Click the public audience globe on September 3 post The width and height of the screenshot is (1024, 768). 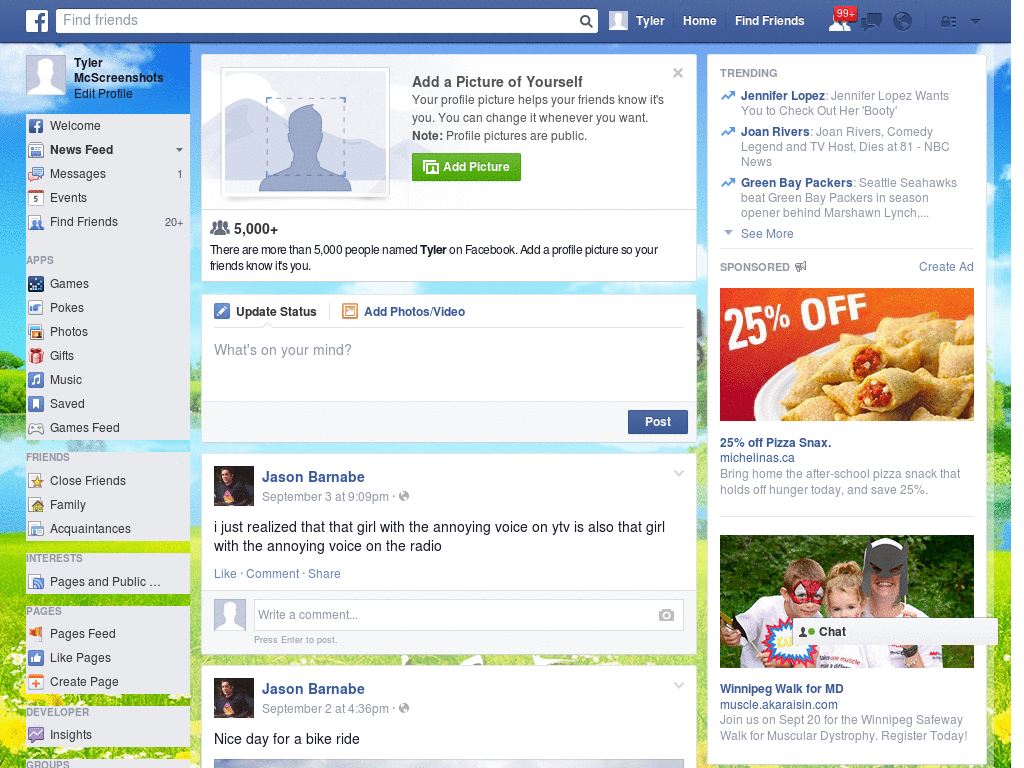click(x=404, y=496)
